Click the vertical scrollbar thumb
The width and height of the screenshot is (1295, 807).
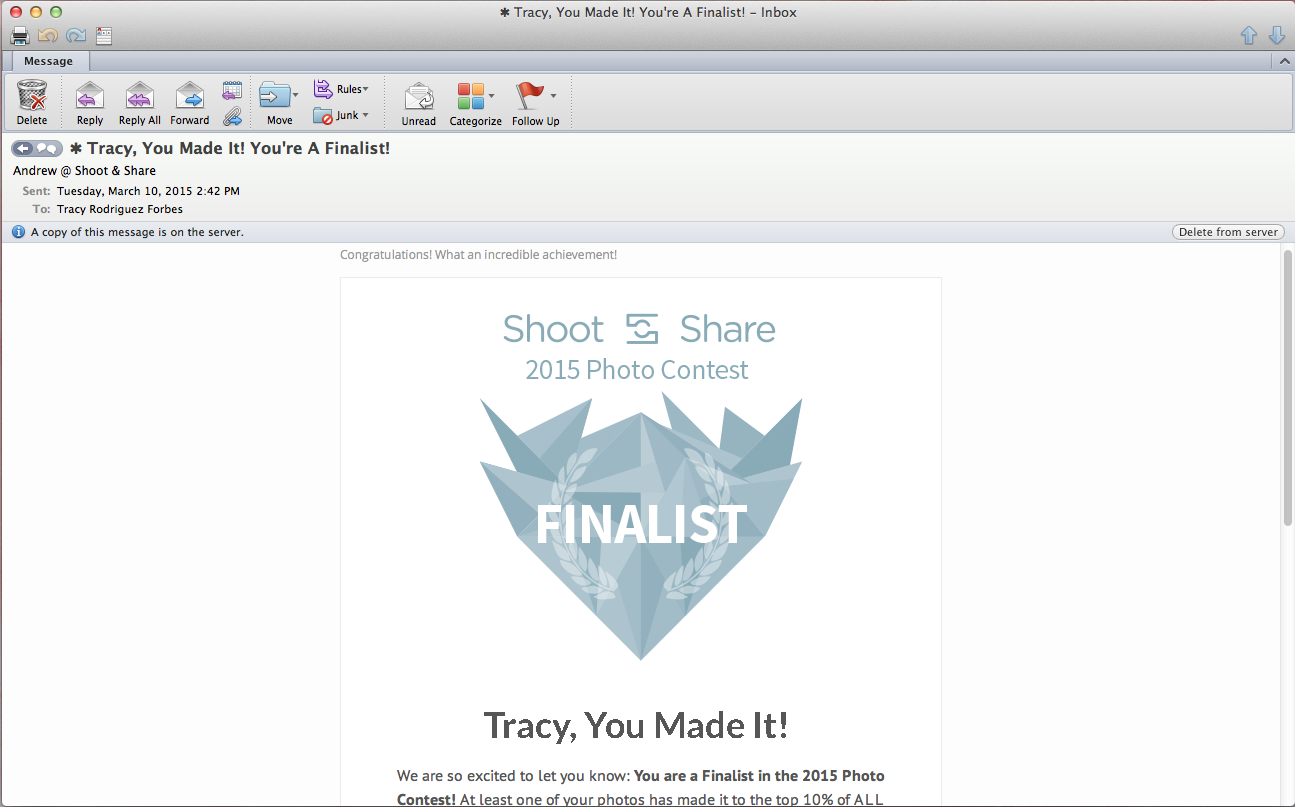click(x=1288, y=388)
